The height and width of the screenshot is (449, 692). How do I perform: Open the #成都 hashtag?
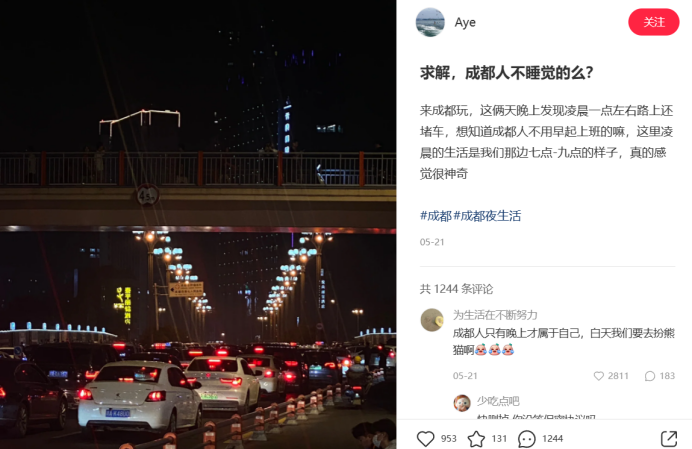tap(436, 215)
